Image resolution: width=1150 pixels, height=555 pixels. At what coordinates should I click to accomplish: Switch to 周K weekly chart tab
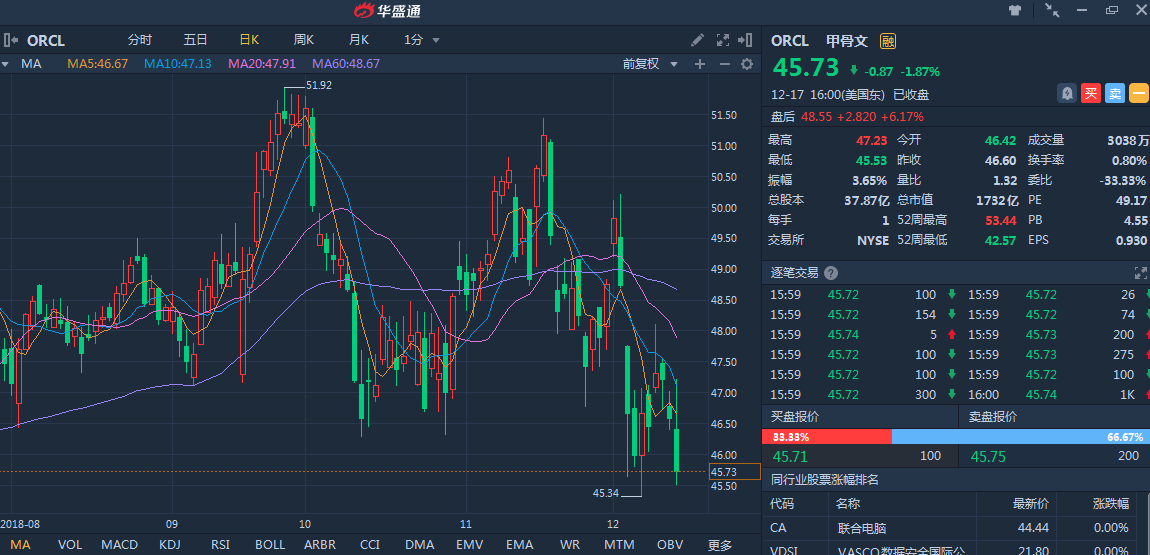(304, 40)
